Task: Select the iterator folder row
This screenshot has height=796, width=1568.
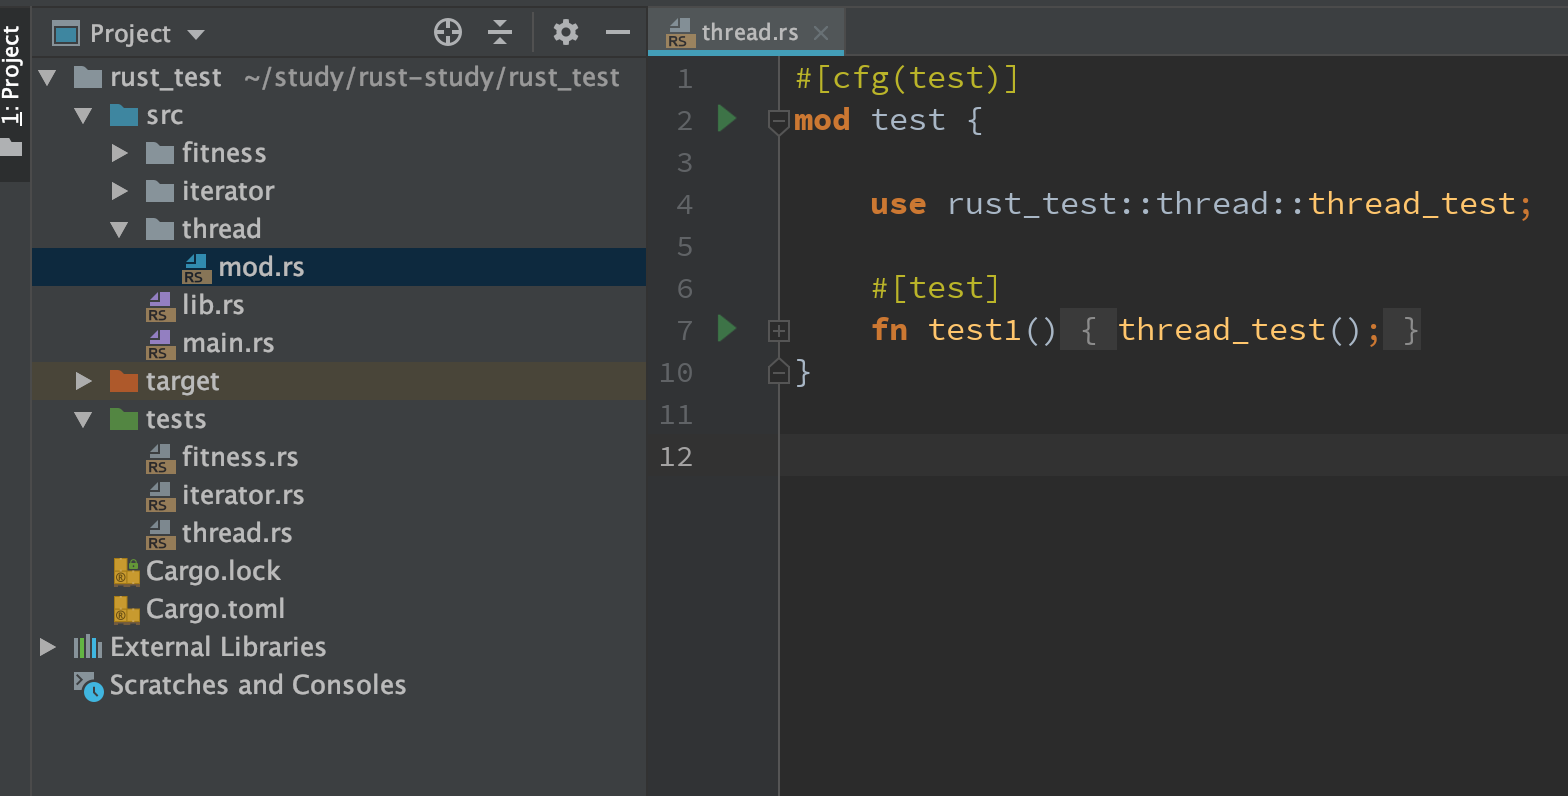Action: tap(339, 191)
